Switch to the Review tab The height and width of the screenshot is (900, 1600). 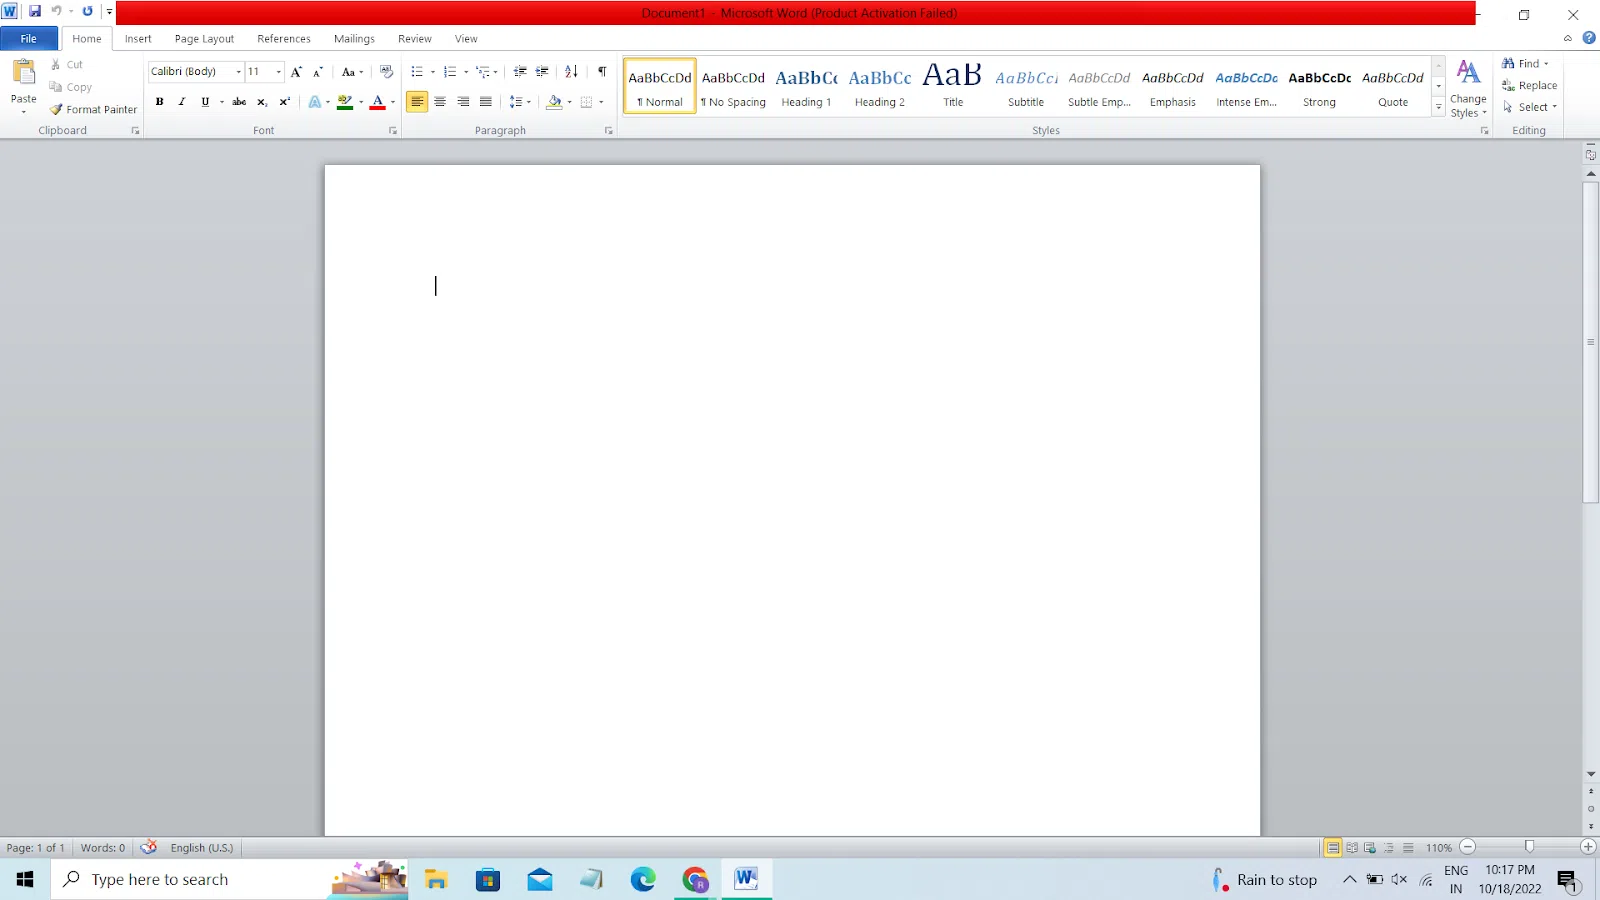(415, 39)
